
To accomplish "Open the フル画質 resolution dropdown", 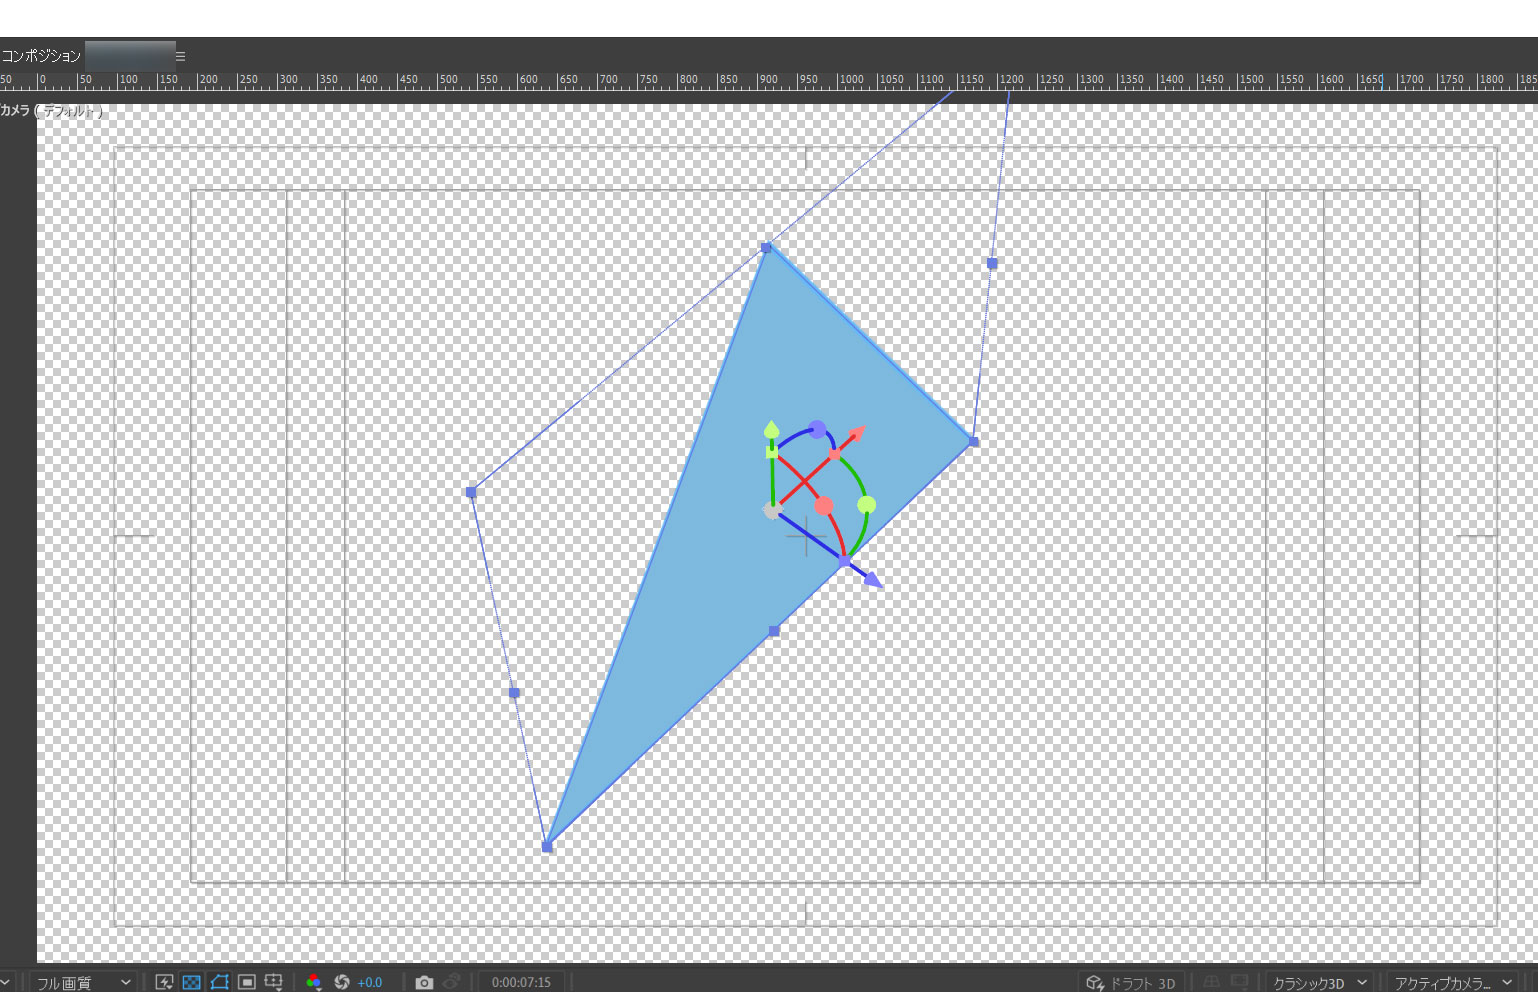I will (x=83, y=982).
